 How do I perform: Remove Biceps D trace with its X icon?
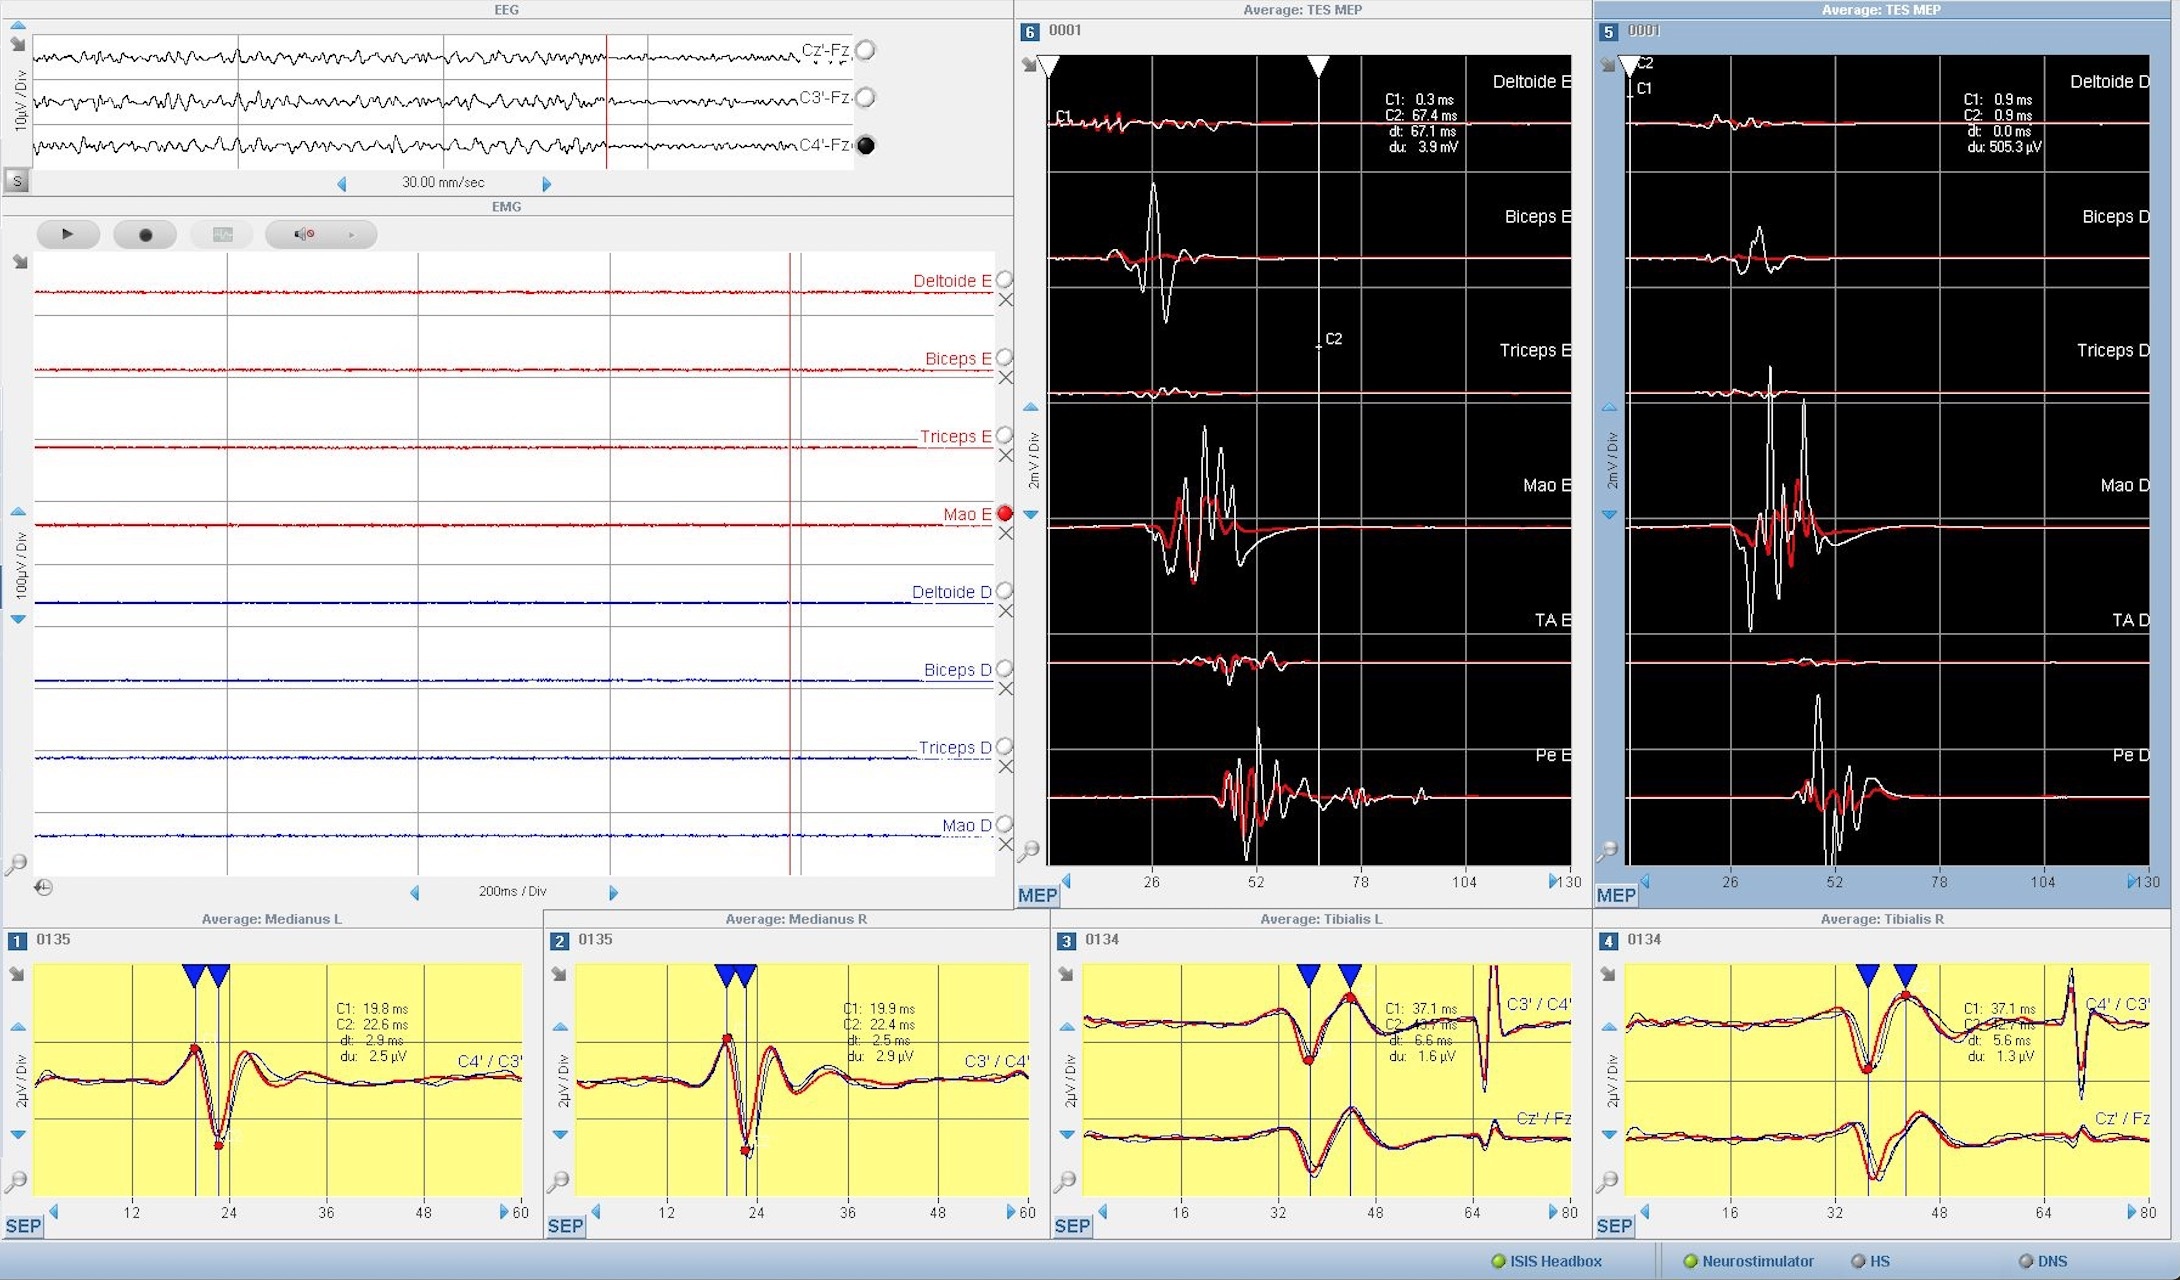(x=1006, y=689)
